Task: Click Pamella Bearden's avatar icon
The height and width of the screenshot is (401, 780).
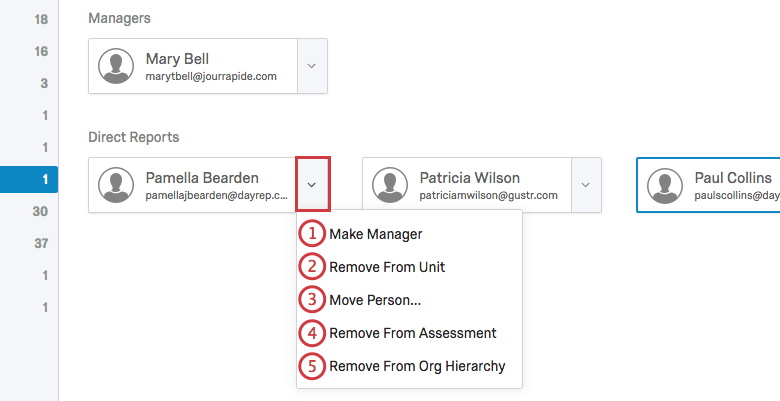Action: click(x=118, y=185)
